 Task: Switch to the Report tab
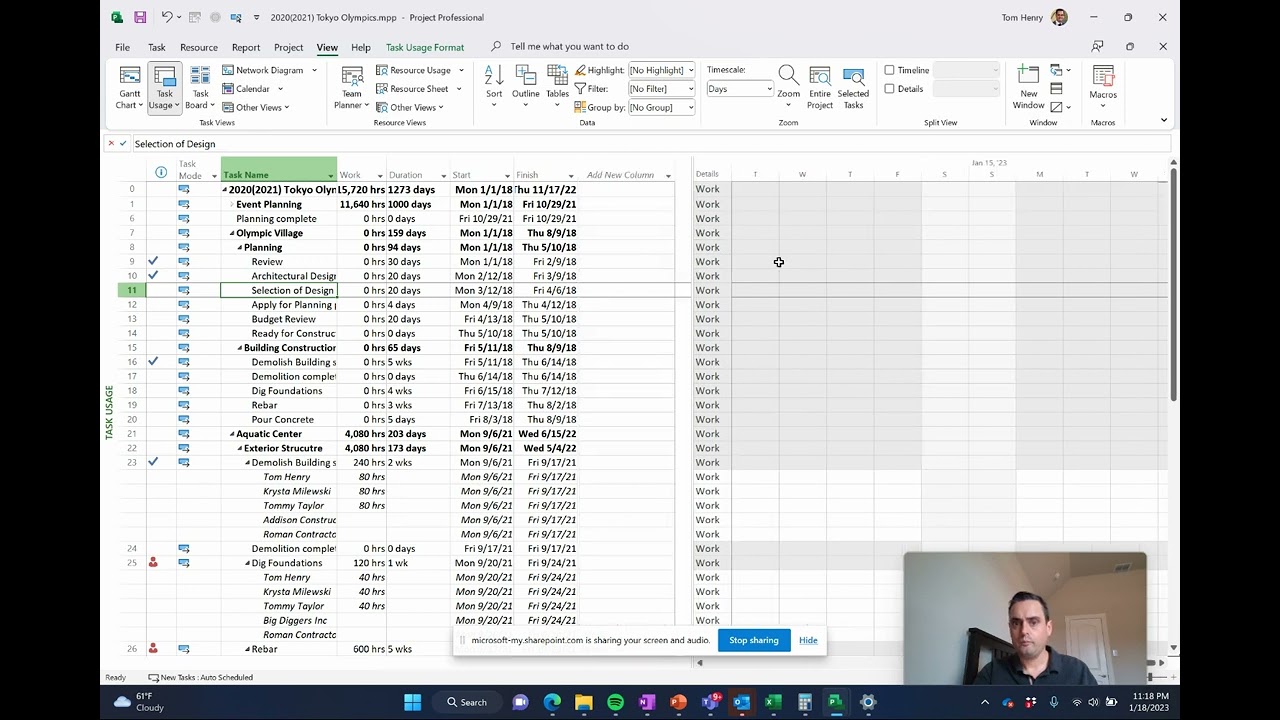(x=246, y=47)
